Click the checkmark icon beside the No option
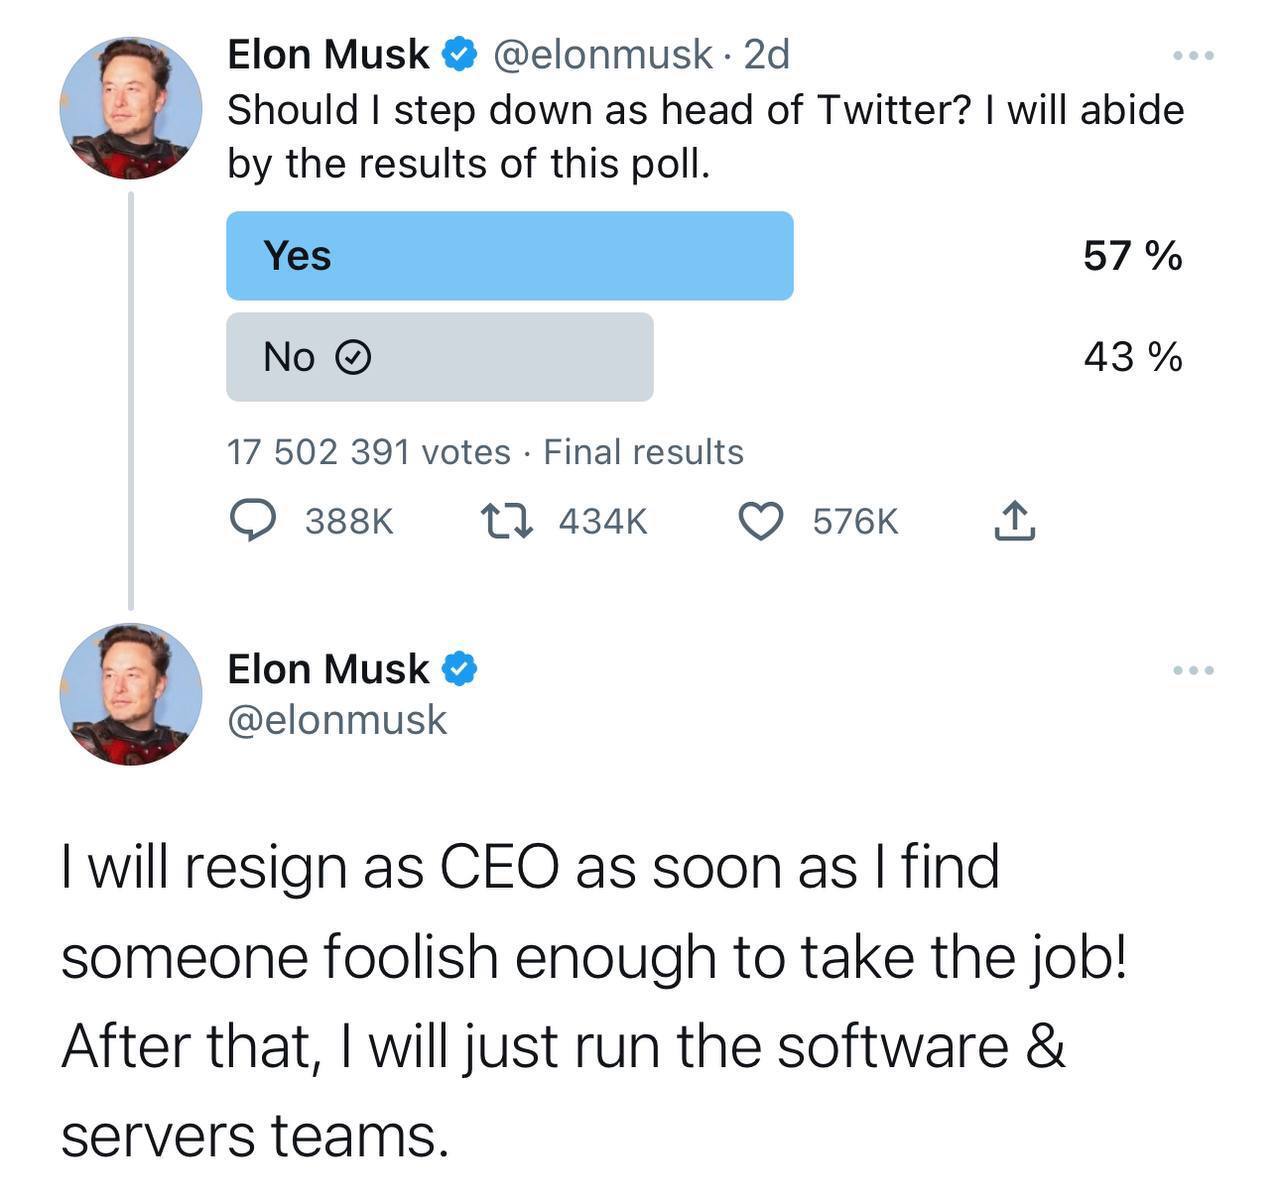This screenshot has width=1280, height=1201. 352,357
